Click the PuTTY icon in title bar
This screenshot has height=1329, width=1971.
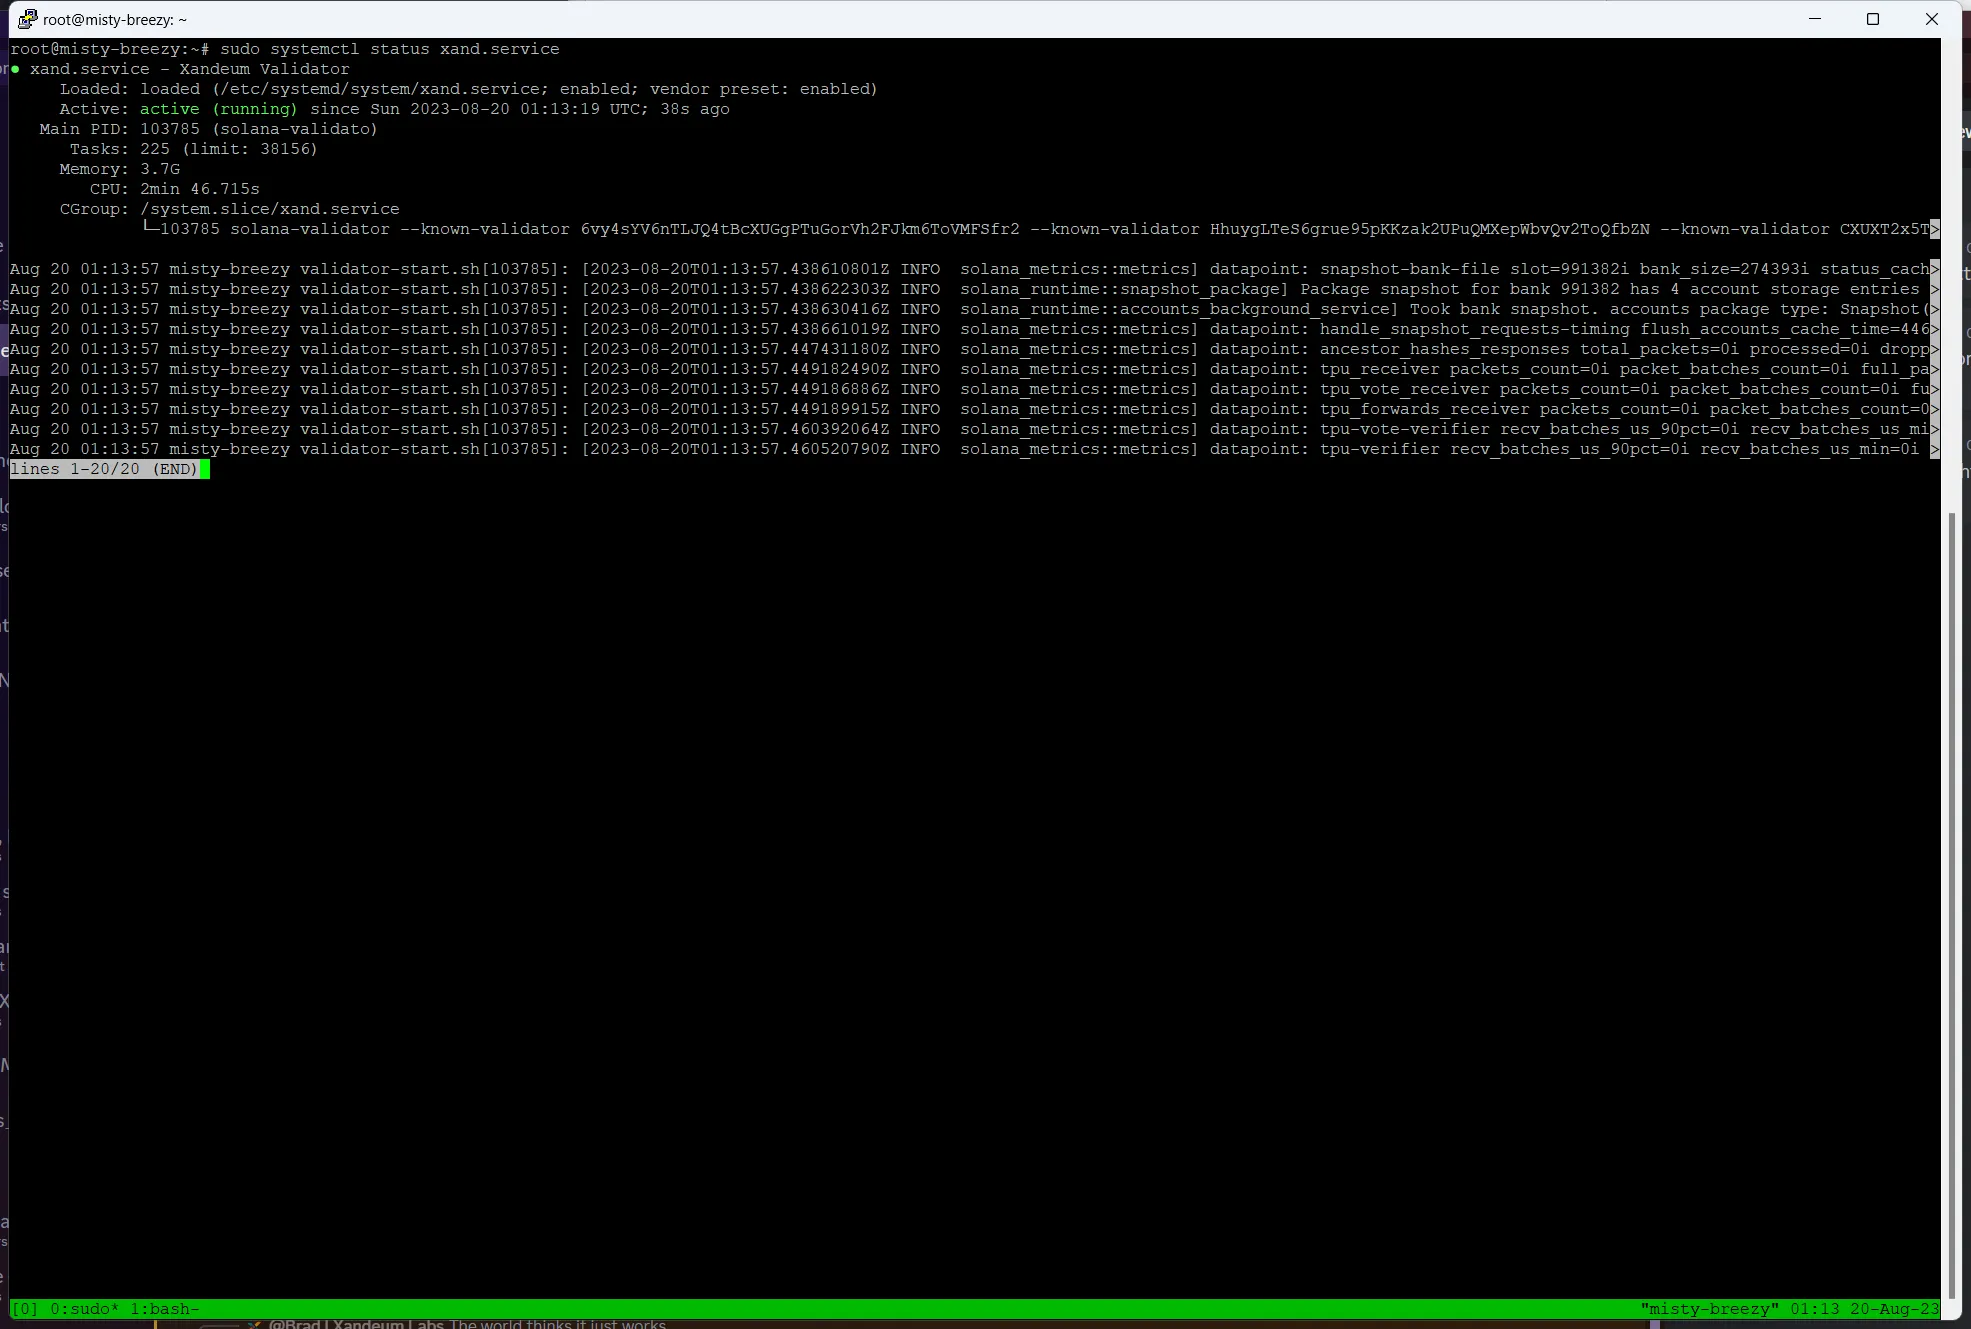tap(27, 19)
